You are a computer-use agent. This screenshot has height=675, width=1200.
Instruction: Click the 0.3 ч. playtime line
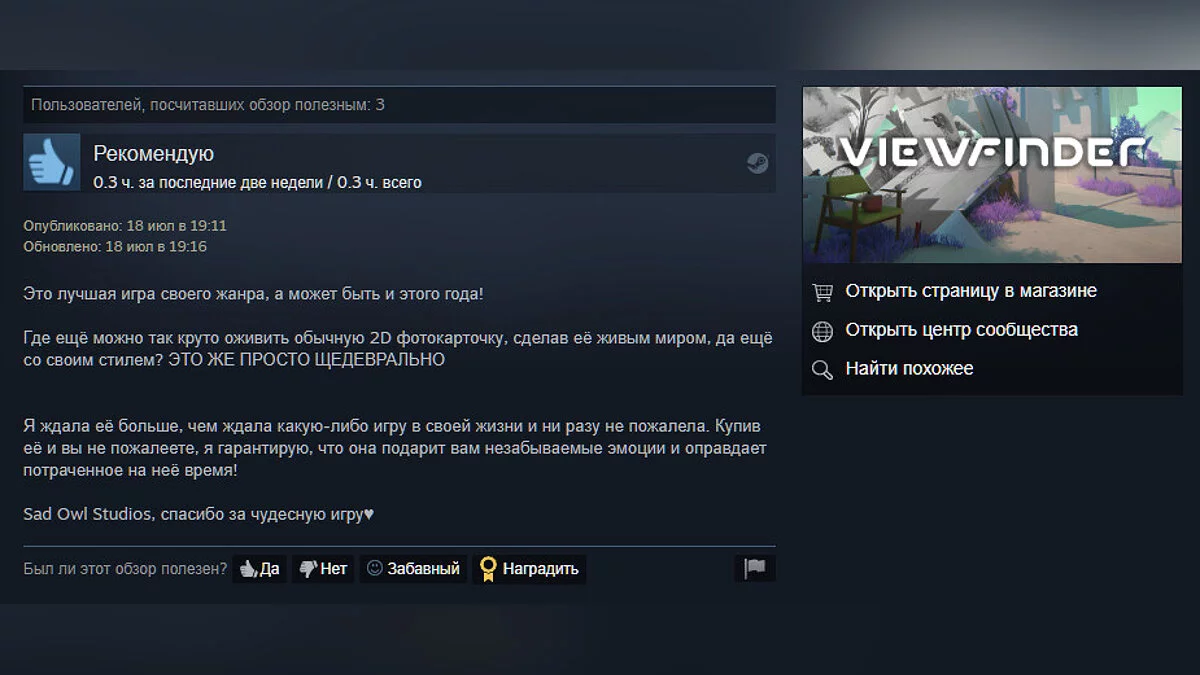257,183
